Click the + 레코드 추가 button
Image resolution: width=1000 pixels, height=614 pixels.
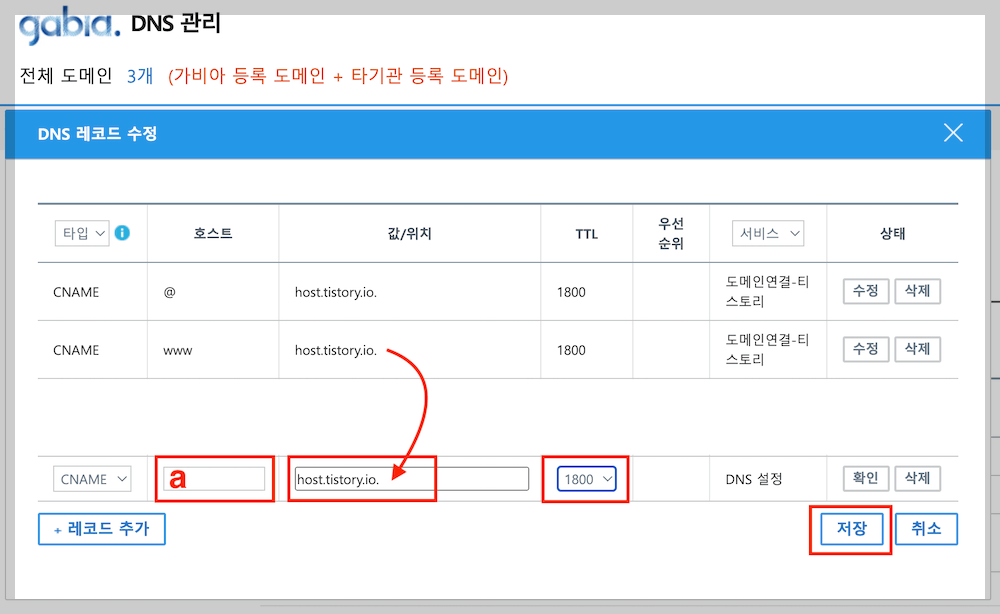click(x=101, y=529)
